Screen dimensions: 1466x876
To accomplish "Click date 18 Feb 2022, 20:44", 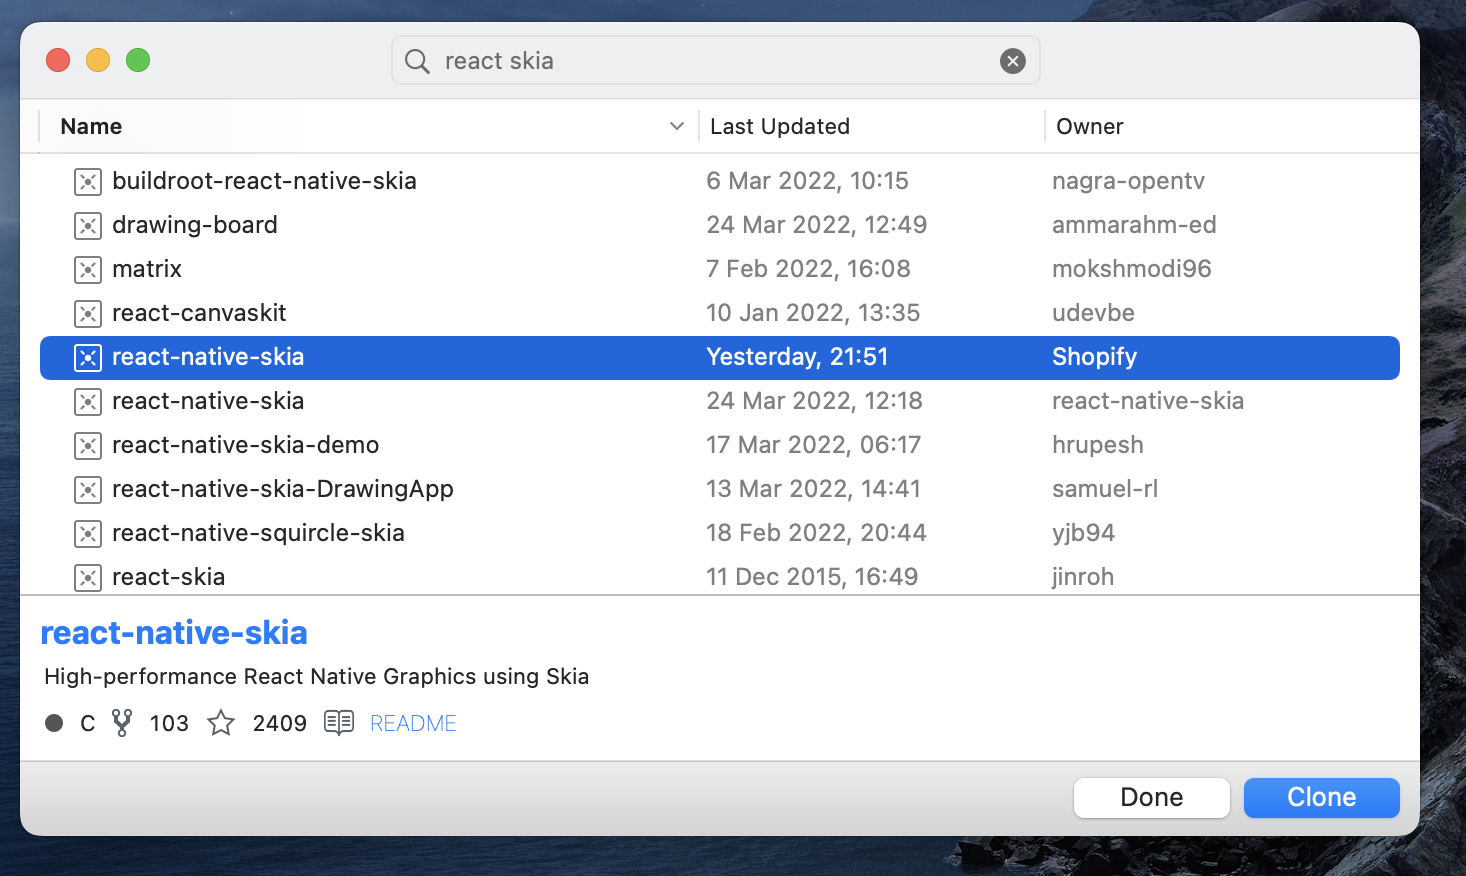I will pyautogui.click(x=816, y=534).
